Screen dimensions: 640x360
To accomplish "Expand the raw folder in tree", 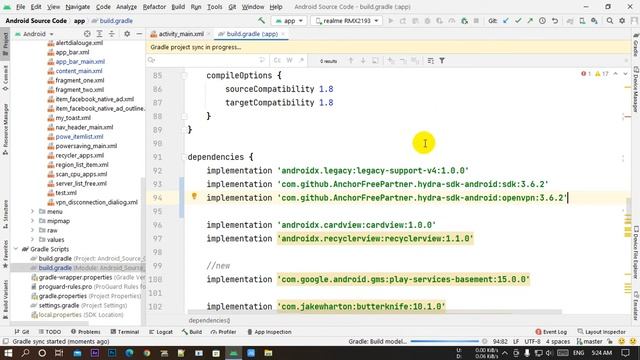I will click(32, 230).
